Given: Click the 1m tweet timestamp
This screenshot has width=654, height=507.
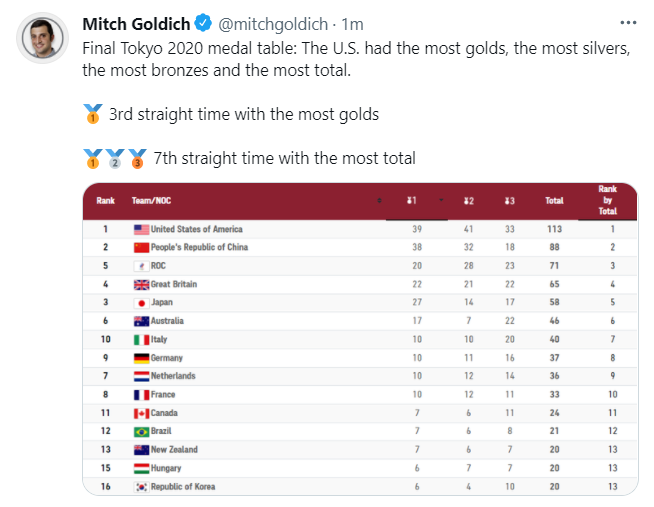Looking at the screenshot, I should click(x=352, y=24).
